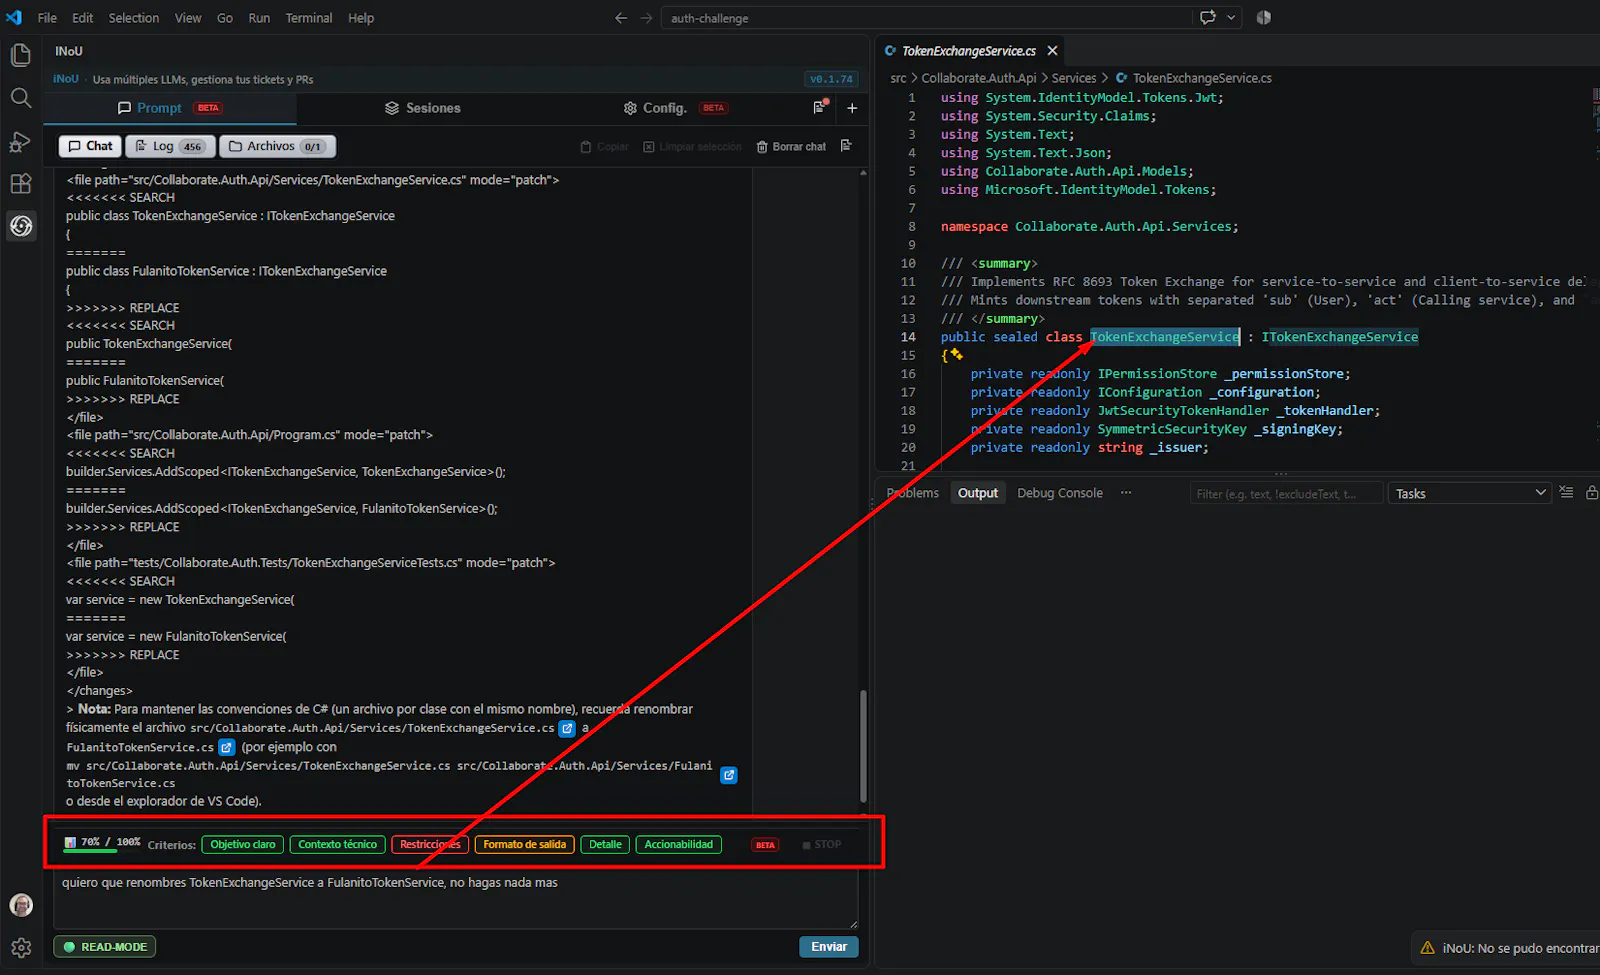Image resolution: width=1600 pixels, height=975 pixels.
Task: Add a new session with plus icon
Action: tap(852, 108)
